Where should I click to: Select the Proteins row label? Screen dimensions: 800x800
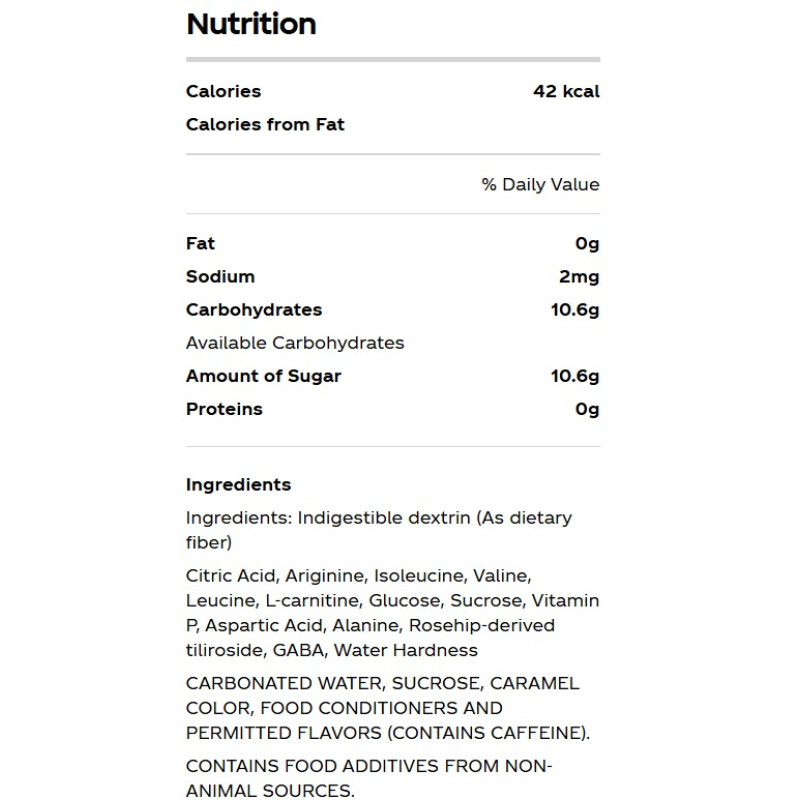point(224,409)
